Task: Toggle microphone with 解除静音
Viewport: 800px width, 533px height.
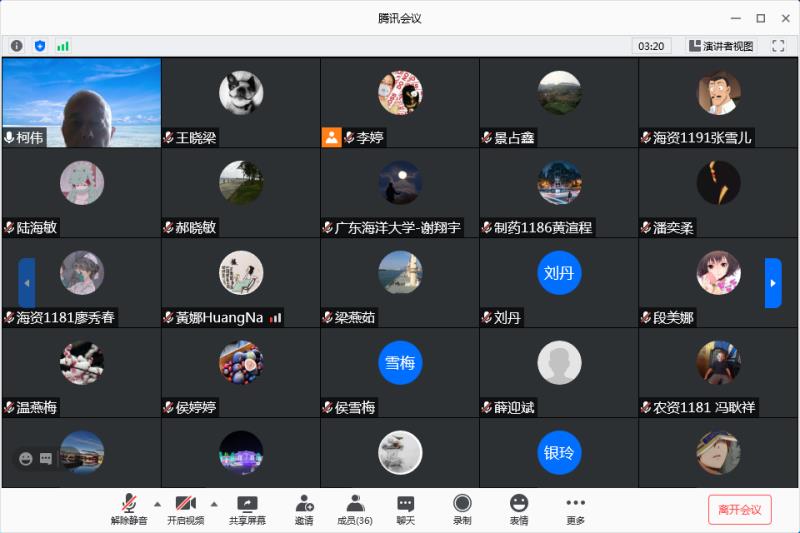Action: click(x=129, y=510)
